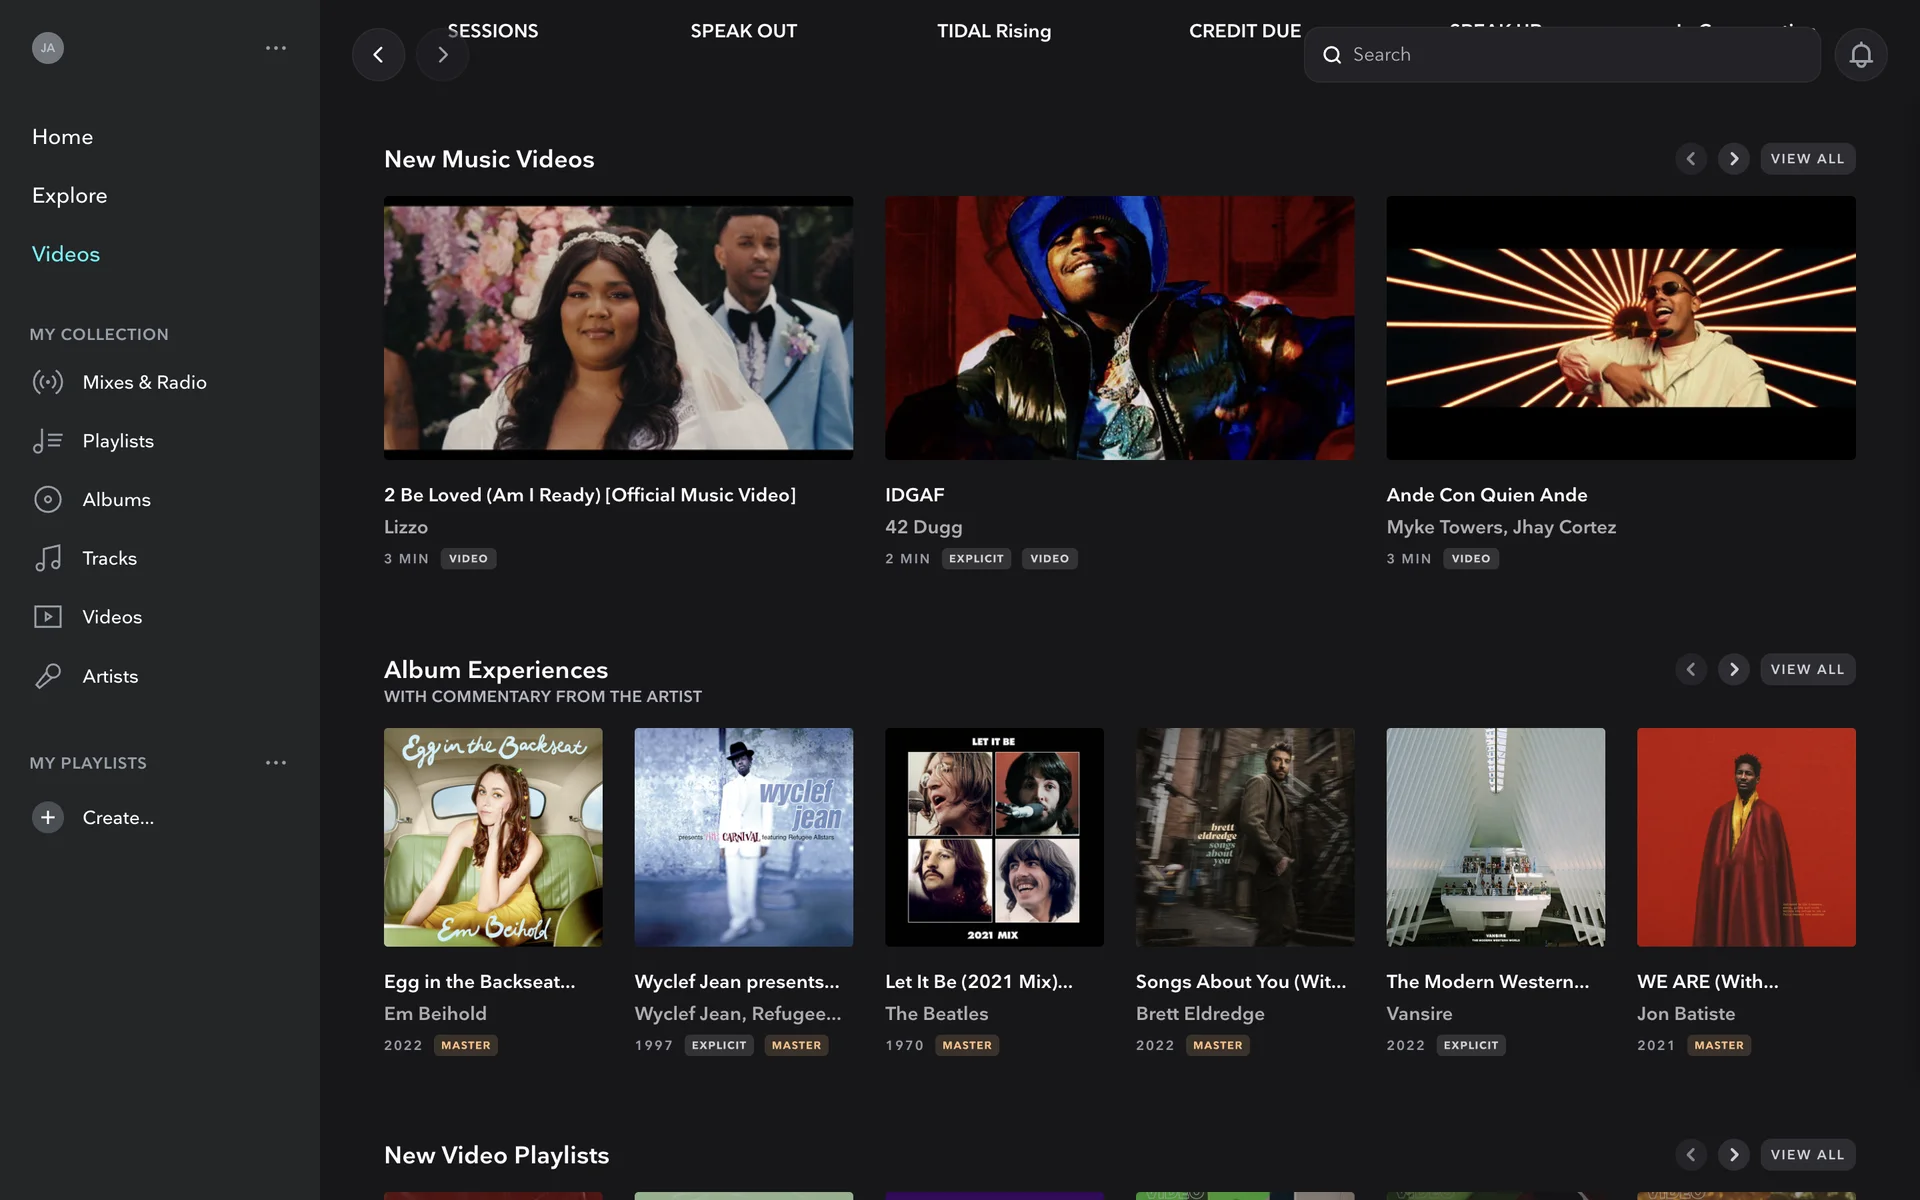Image resolution: width=1920 pixels, height=1200 pixels.
Task: Click the plus icon to create playlist
Action: (x=47, y=818)
